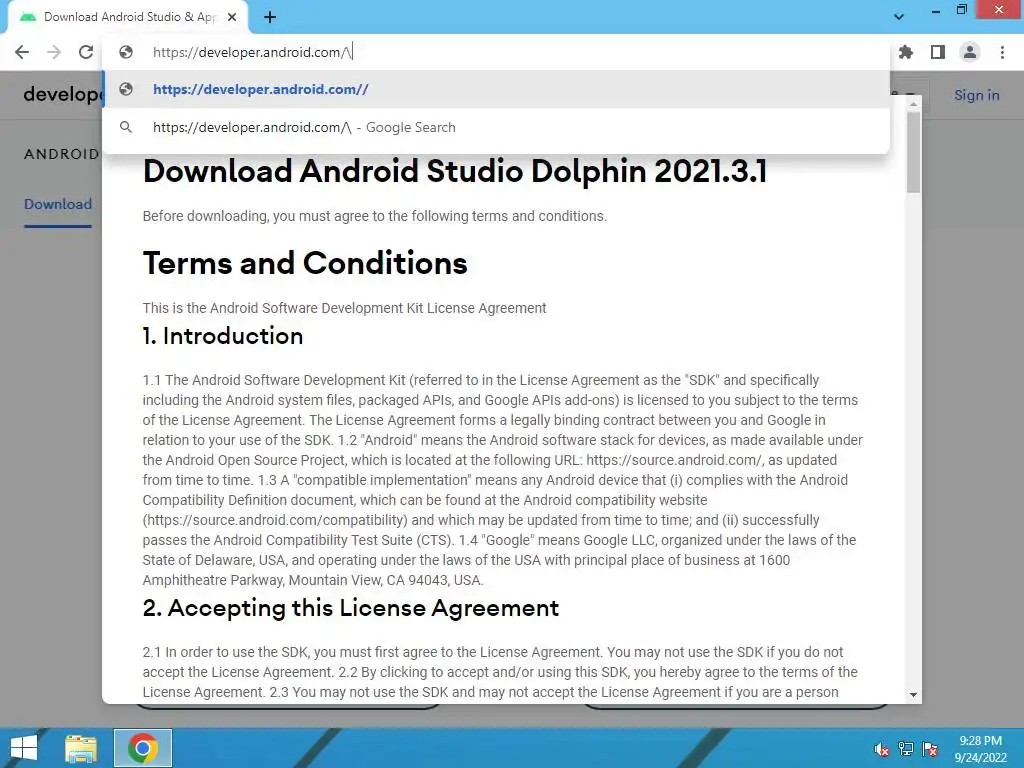This screenshot has width=1024, height=768.
Task: Open the Action Center flag tray icon
Action: (930, 749)
